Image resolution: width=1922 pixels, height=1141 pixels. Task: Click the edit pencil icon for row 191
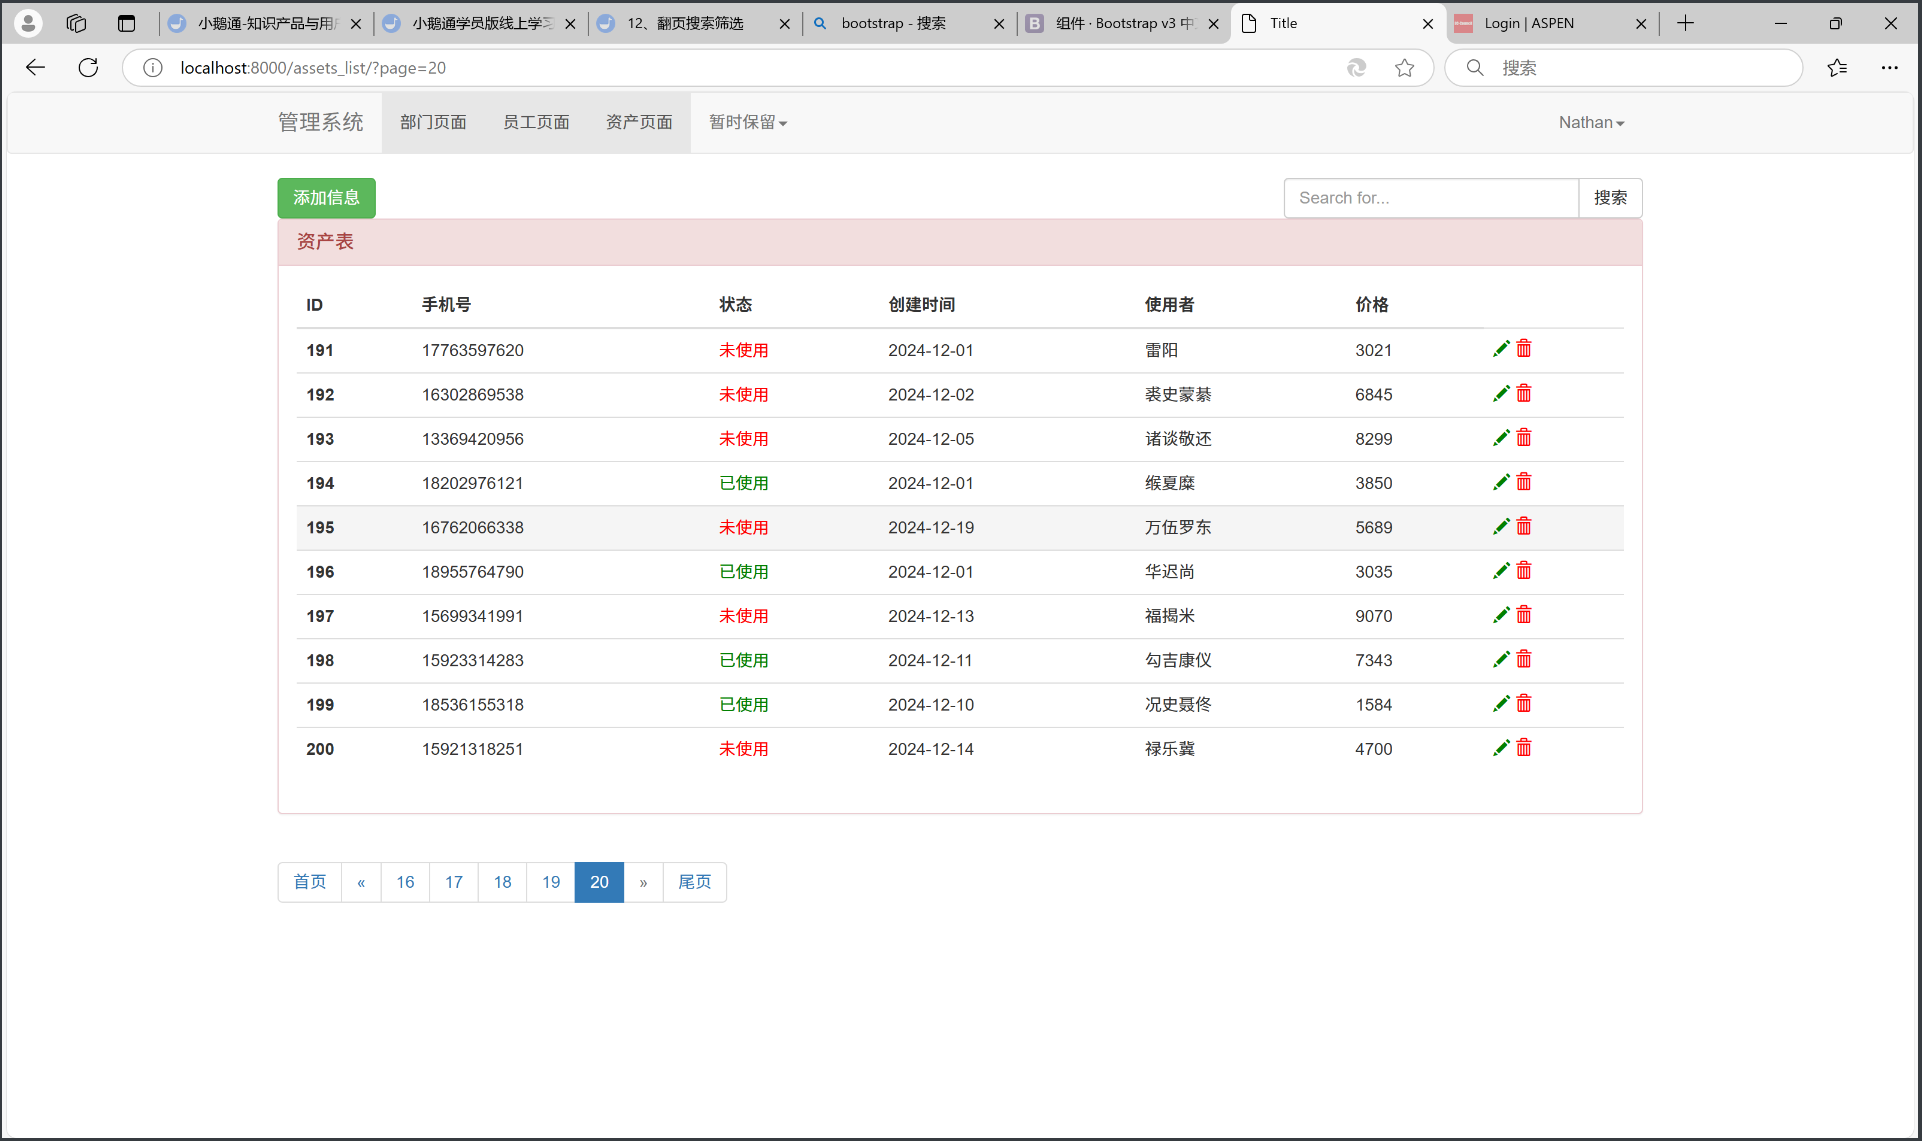[x=1500, y=349]
